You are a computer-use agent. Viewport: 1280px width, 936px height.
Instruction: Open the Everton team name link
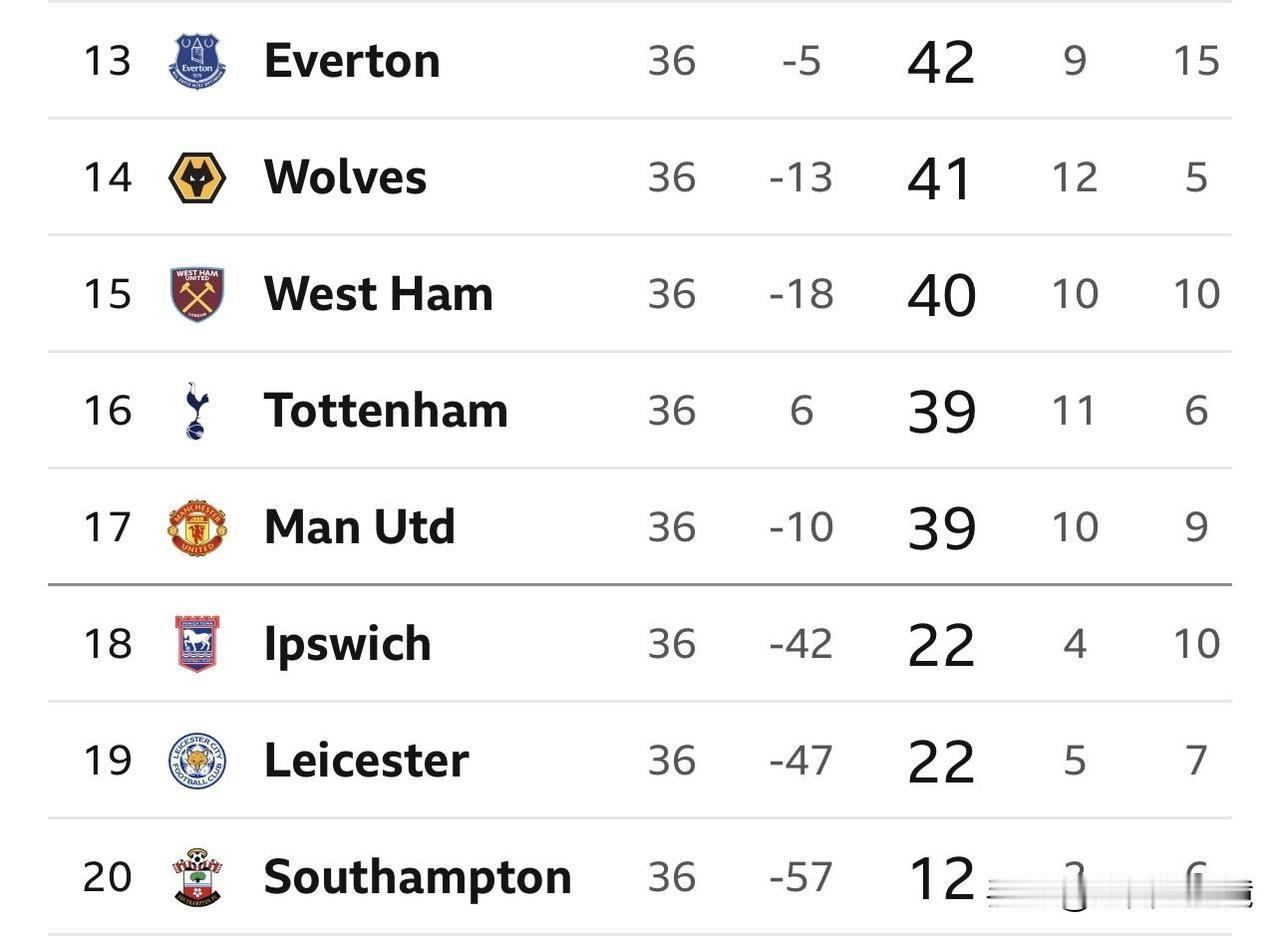[x=352, y=61]
